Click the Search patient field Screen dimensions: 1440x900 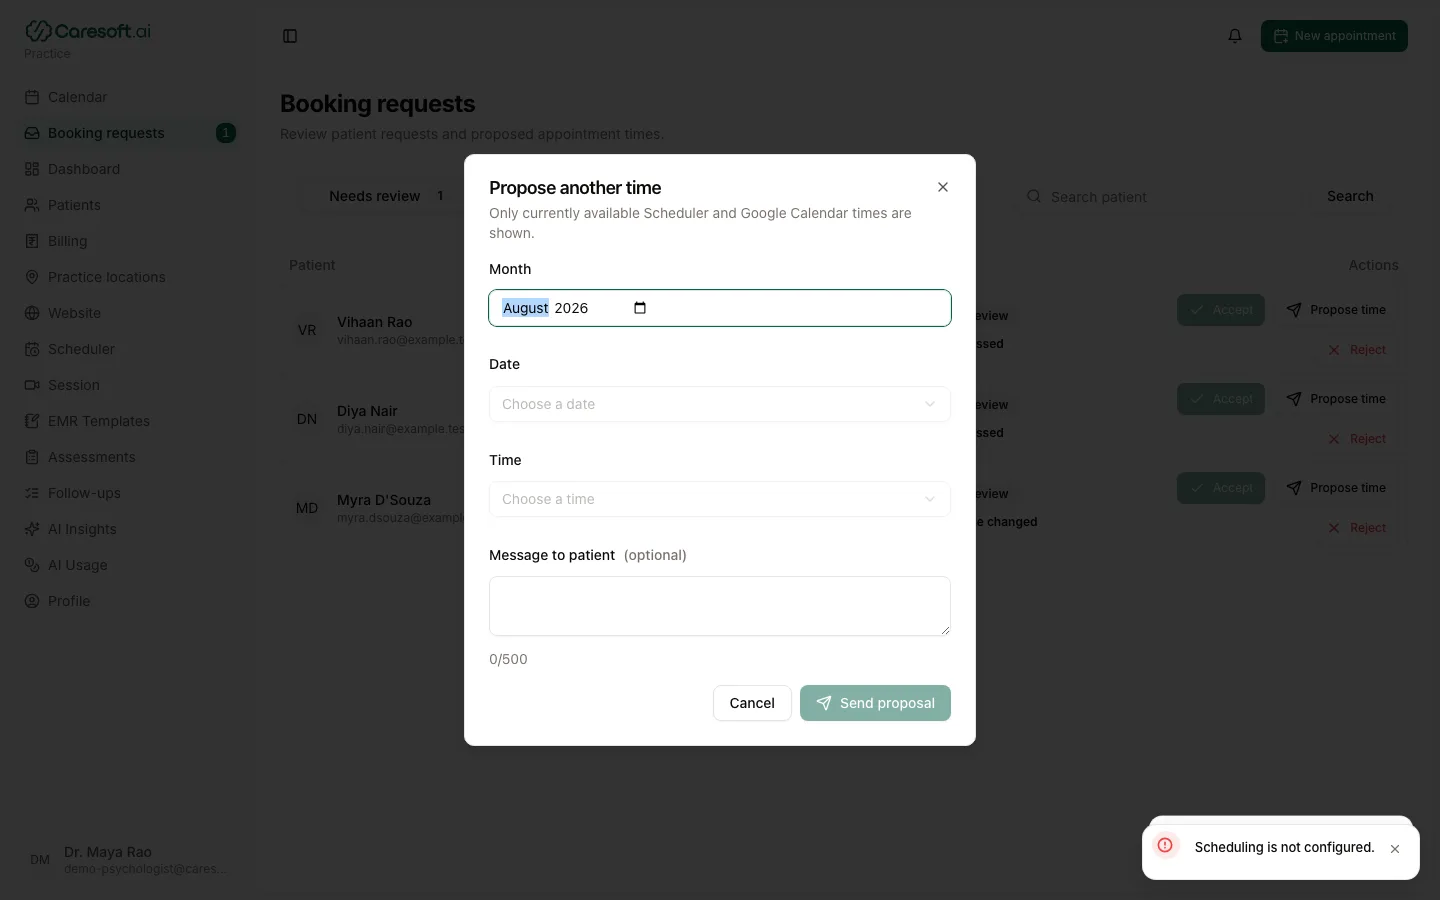click(x=1160, y=197)
